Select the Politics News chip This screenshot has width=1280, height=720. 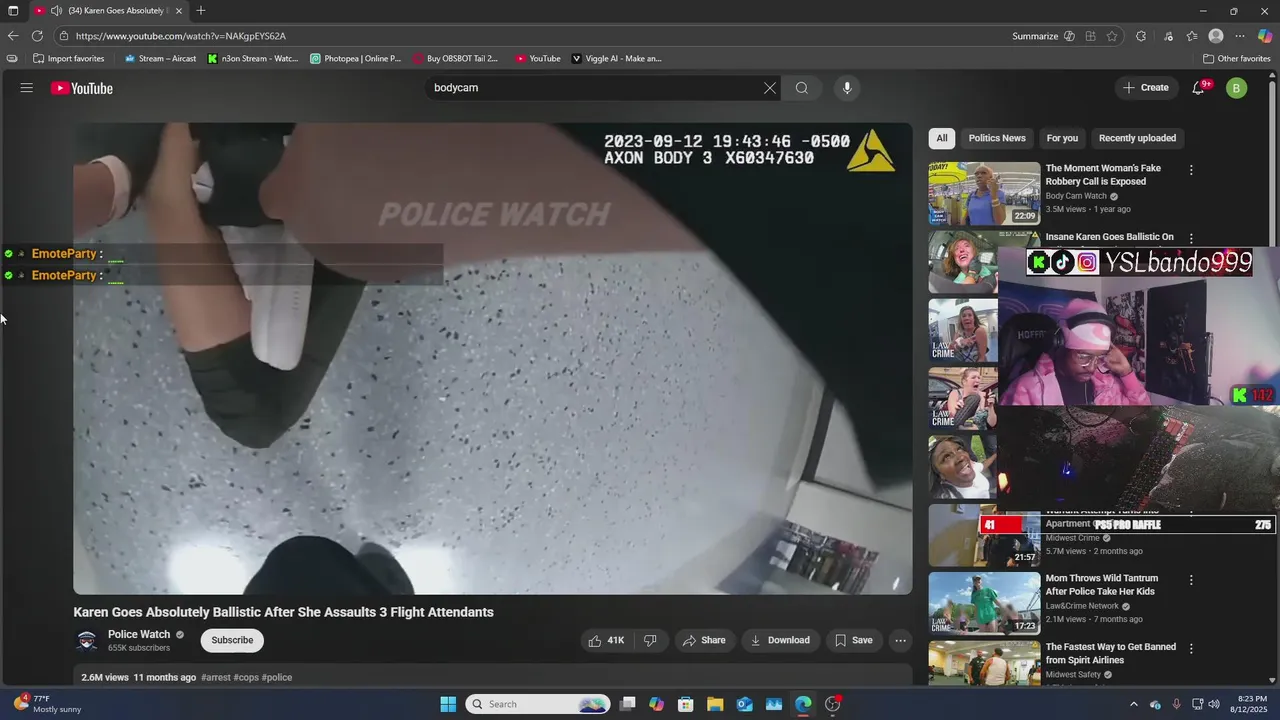tap(997, 138)
